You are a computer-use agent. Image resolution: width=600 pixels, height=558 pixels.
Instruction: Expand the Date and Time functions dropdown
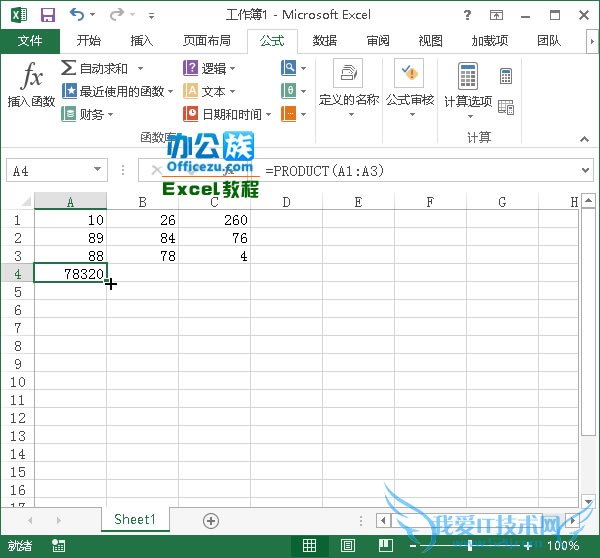pyautogui.click(x=268, y=114)
